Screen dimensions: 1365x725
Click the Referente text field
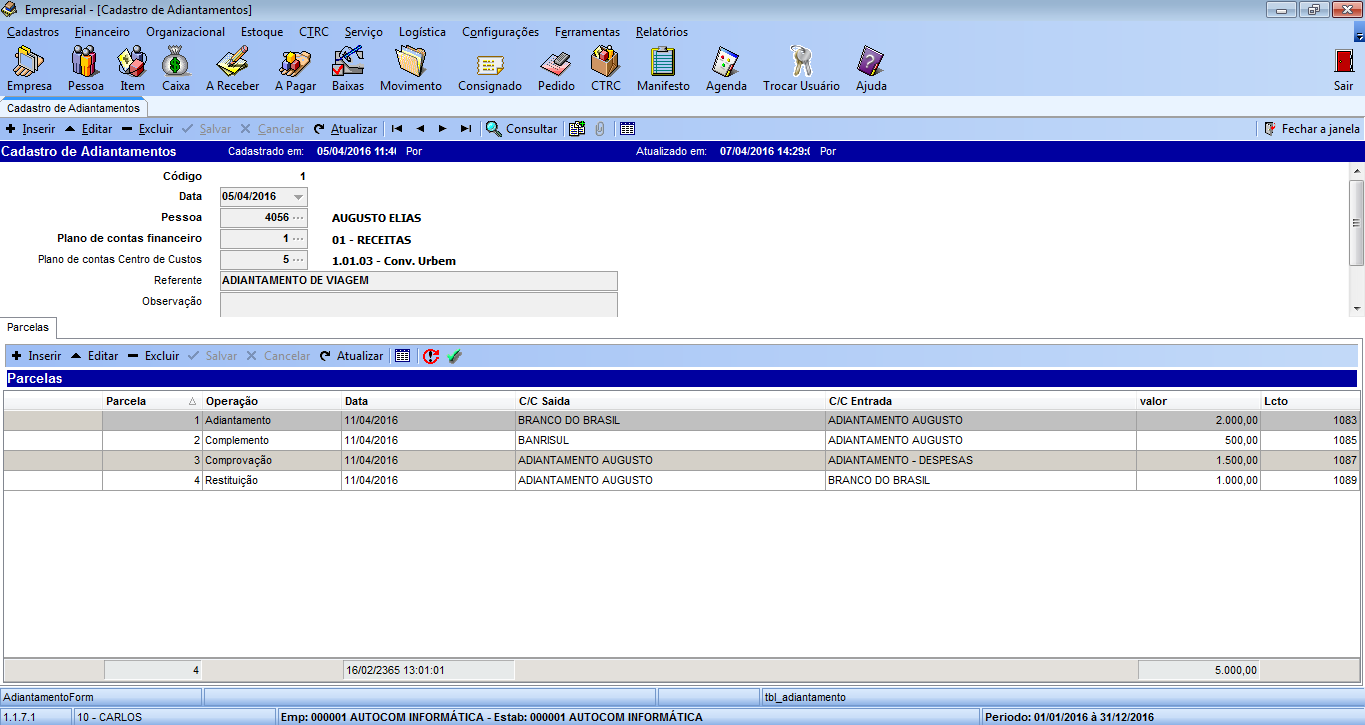point(418,281)
